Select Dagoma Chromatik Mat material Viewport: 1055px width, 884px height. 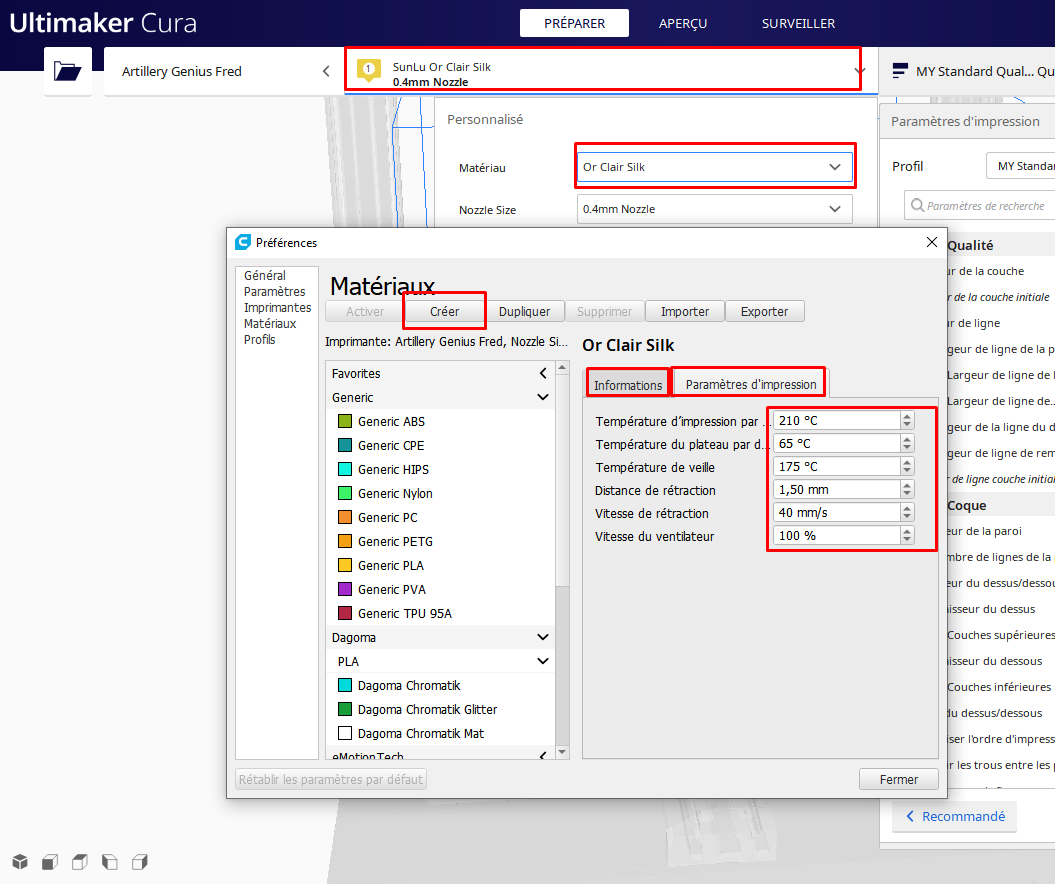pos(441,733)
